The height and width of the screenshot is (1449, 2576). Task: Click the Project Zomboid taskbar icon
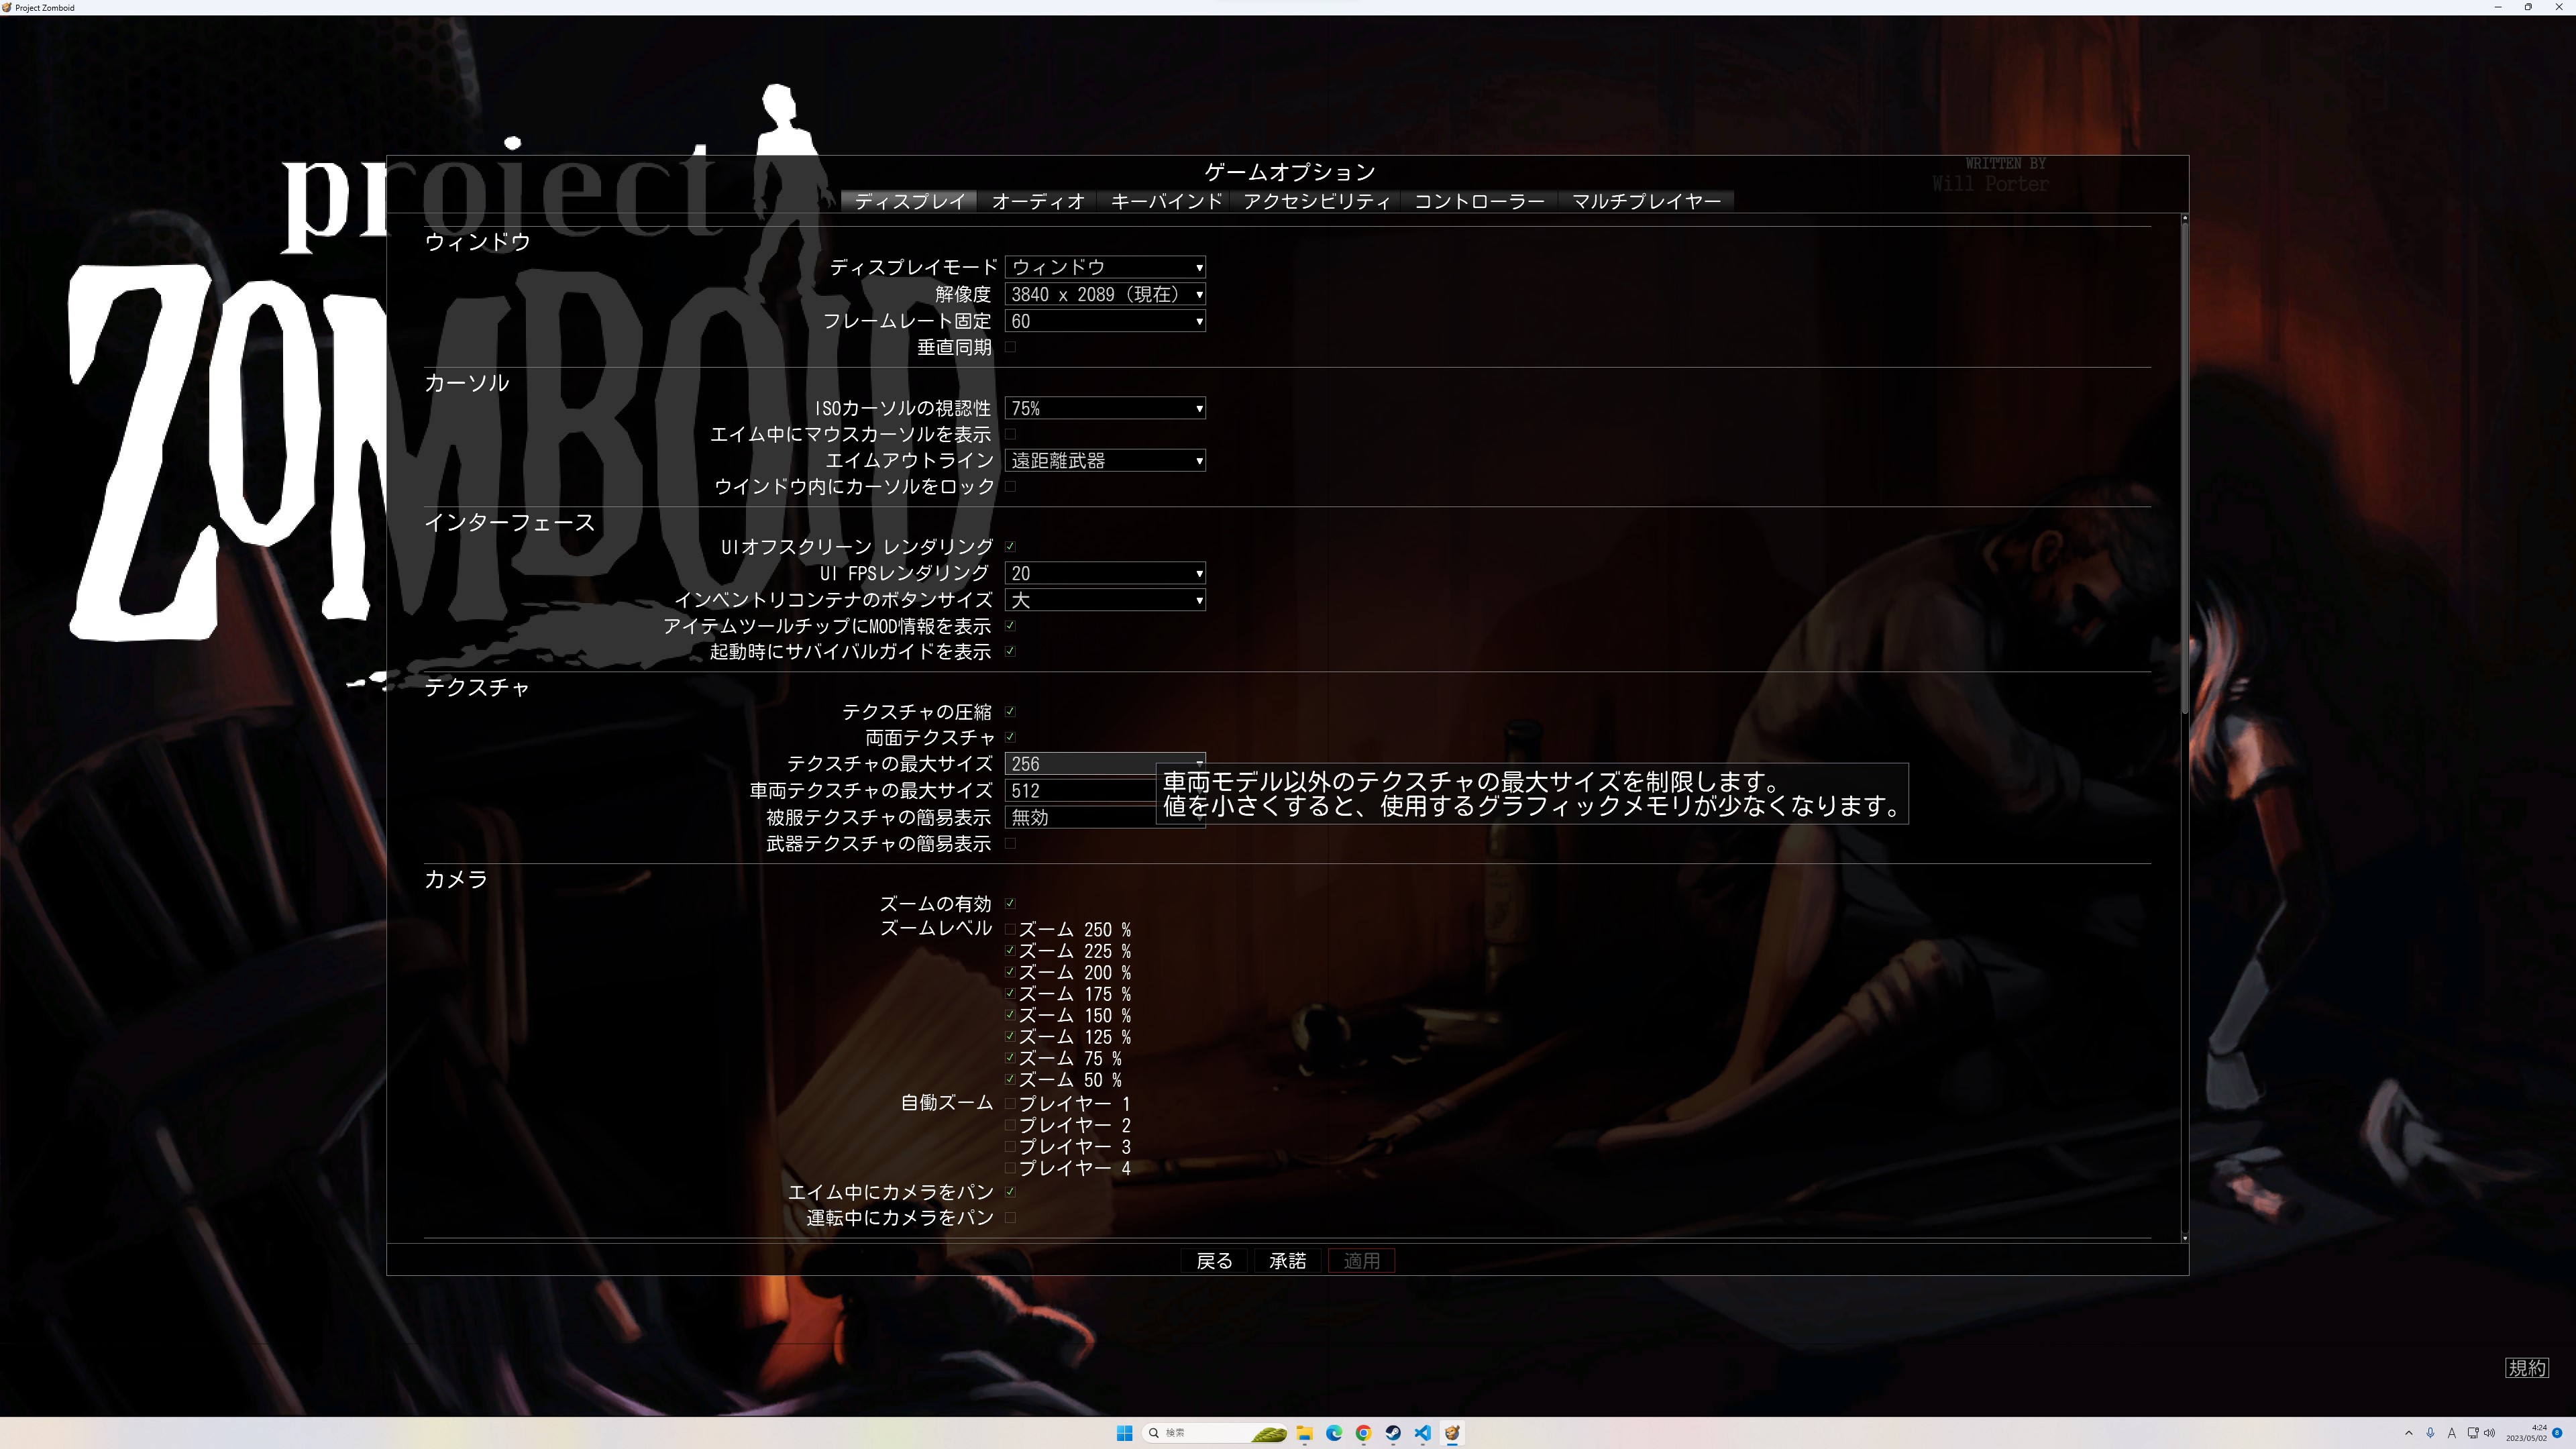click(1452, 1433)
